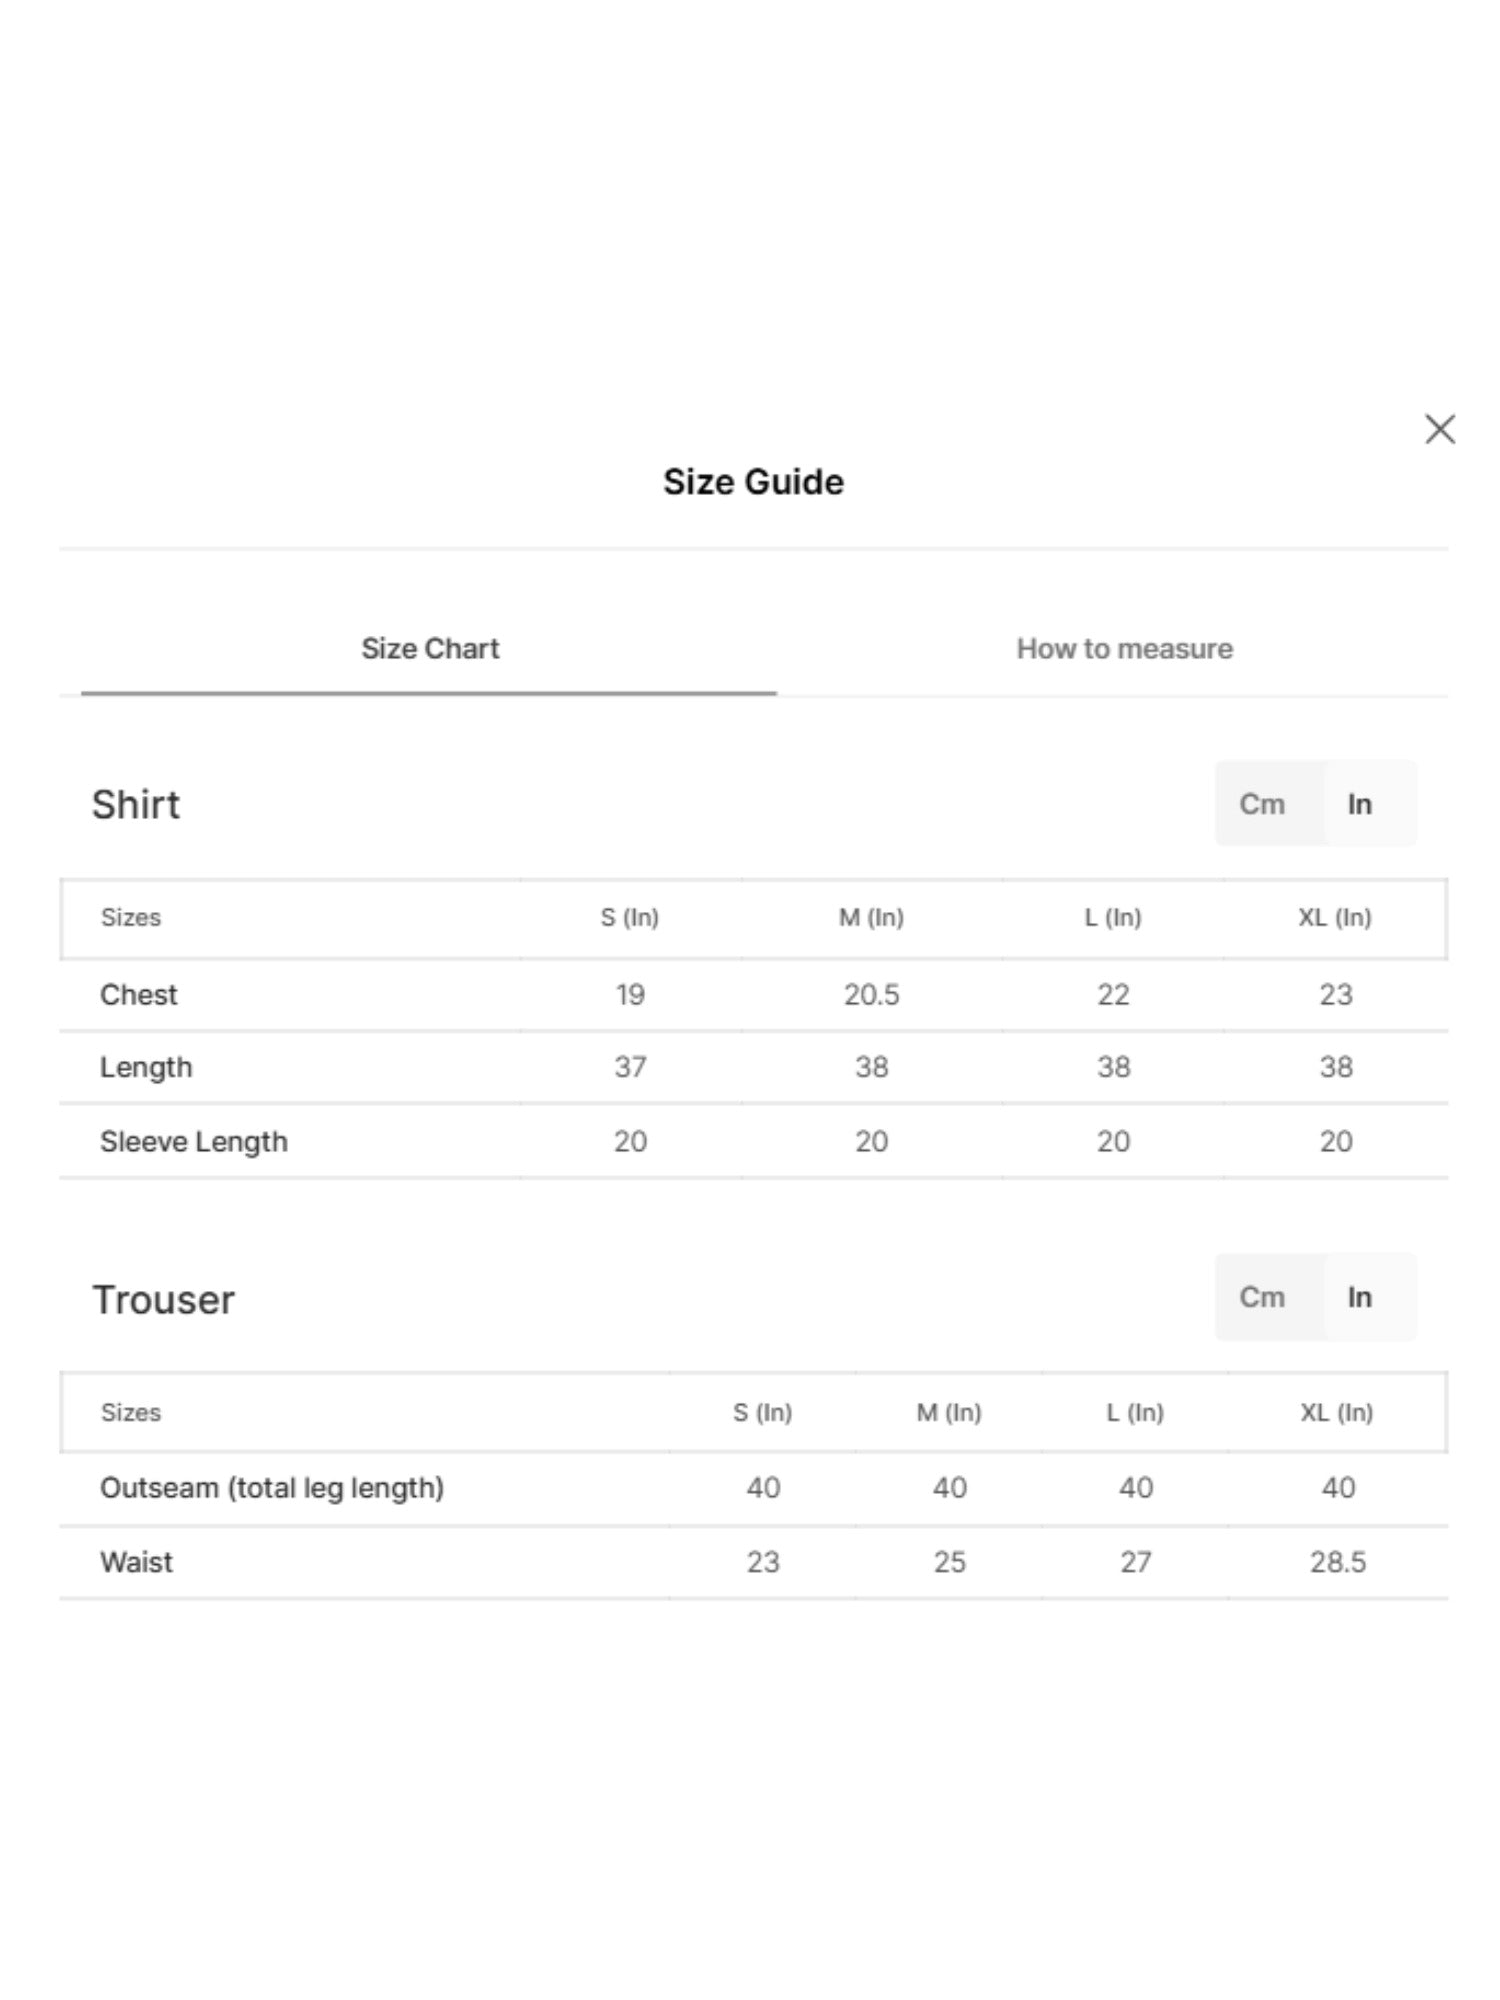Click the Shirt section title
Viewport: 1500px width, 2000px height.
pyautogui.click(x=136, y=804)
